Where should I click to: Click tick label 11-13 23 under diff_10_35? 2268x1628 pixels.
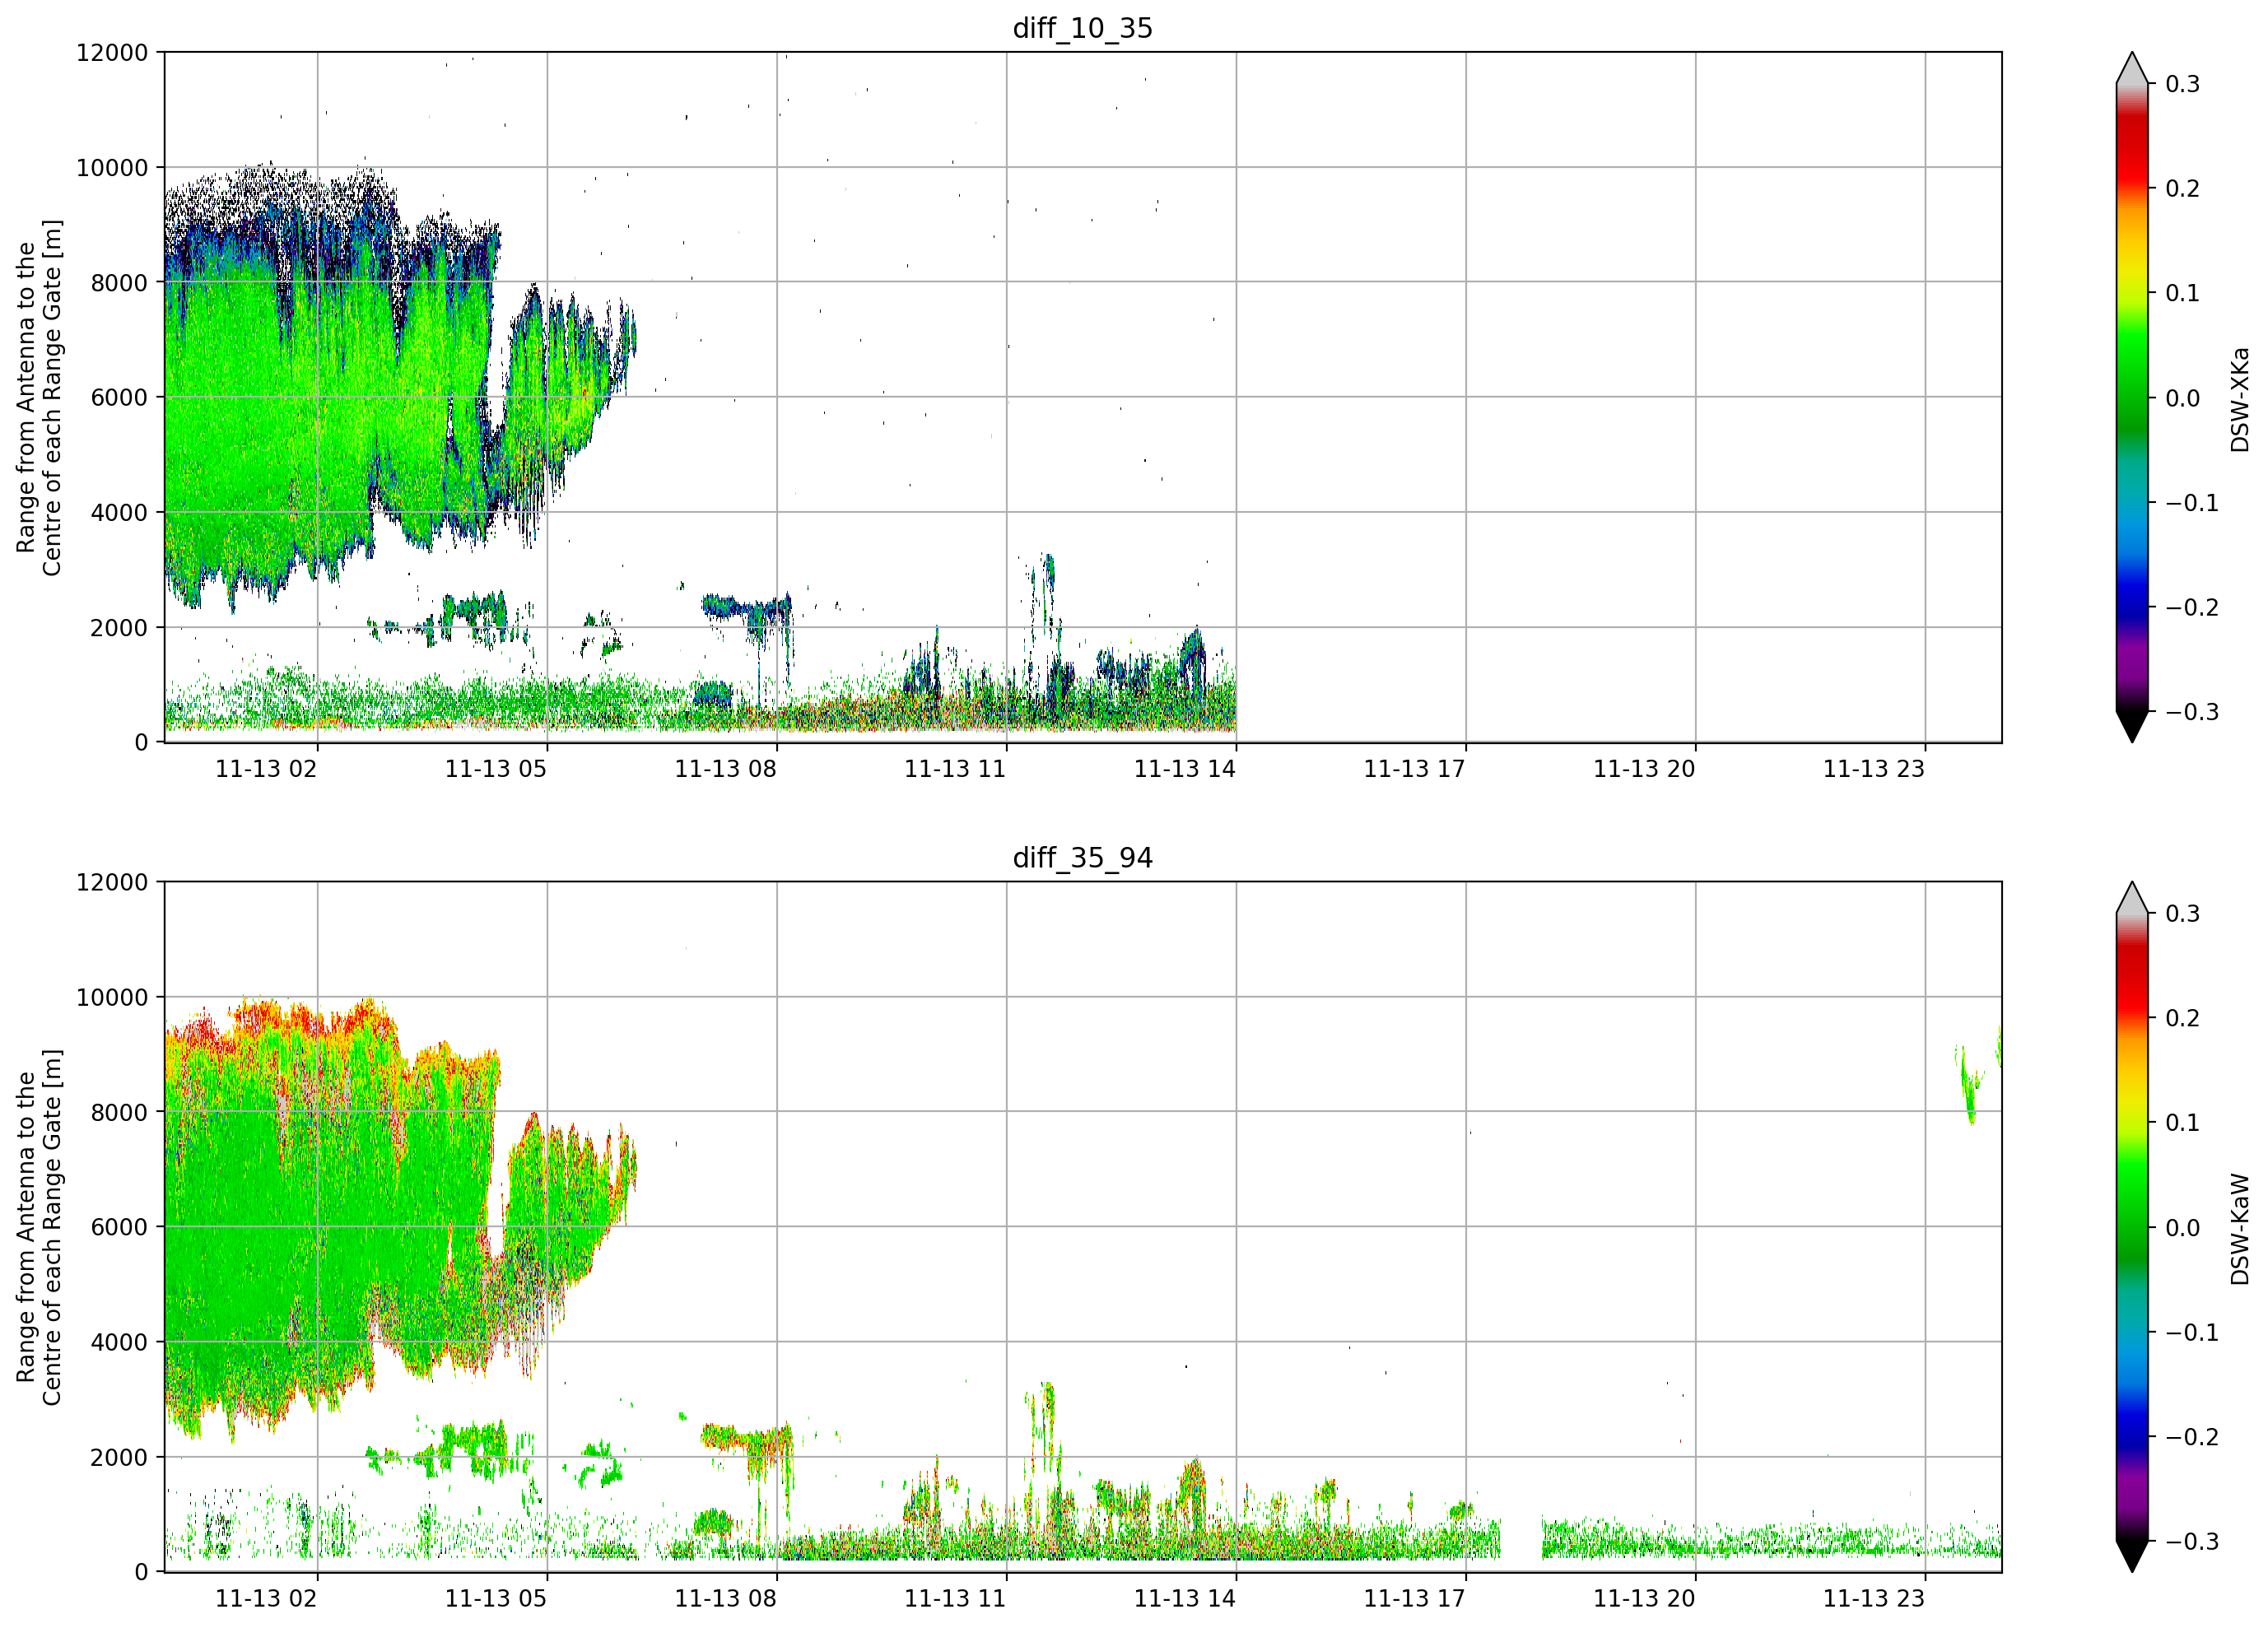[x=1874, y=769]
